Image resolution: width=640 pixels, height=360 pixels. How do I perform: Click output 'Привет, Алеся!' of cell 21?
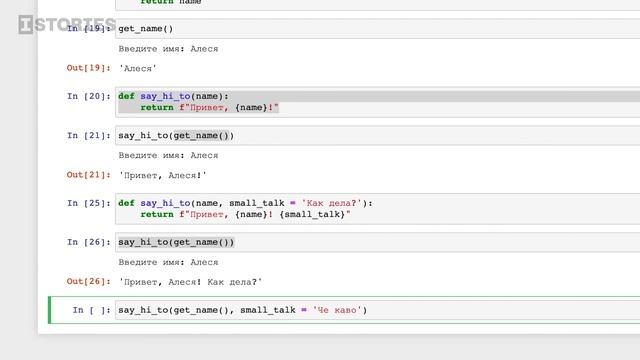tap(162, 176)
